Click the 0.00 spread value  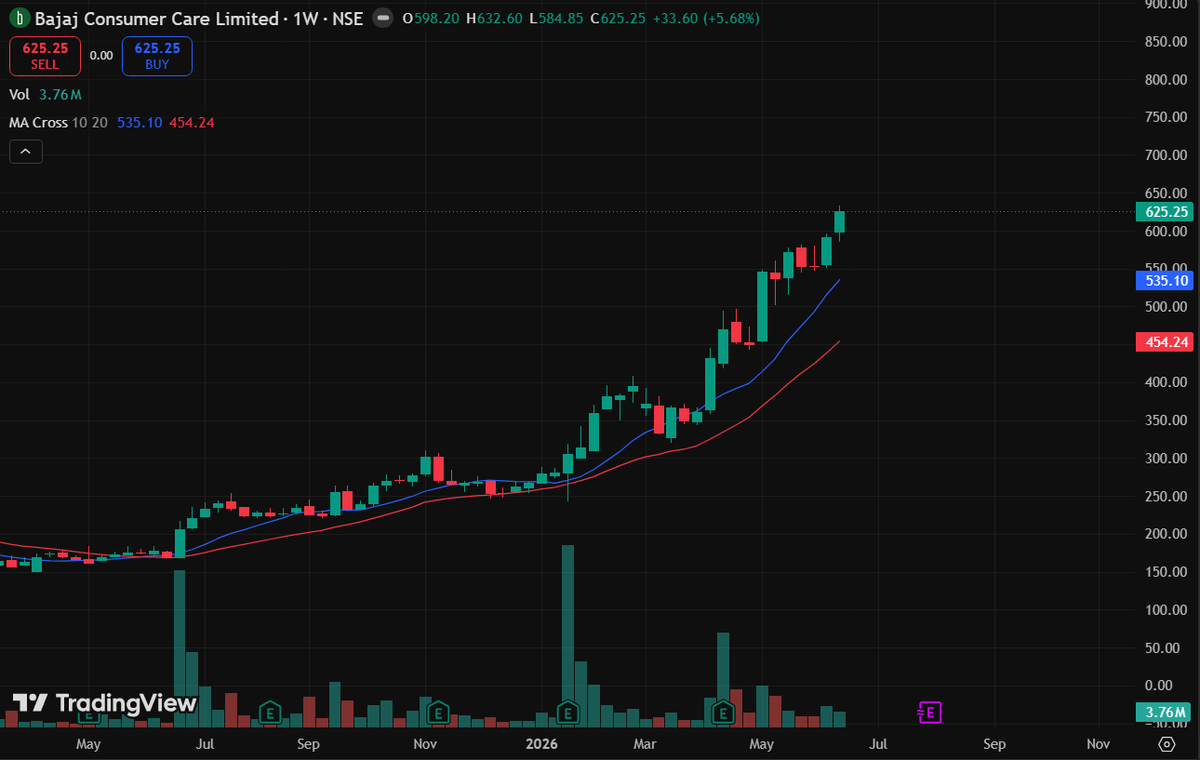(101, 56)
